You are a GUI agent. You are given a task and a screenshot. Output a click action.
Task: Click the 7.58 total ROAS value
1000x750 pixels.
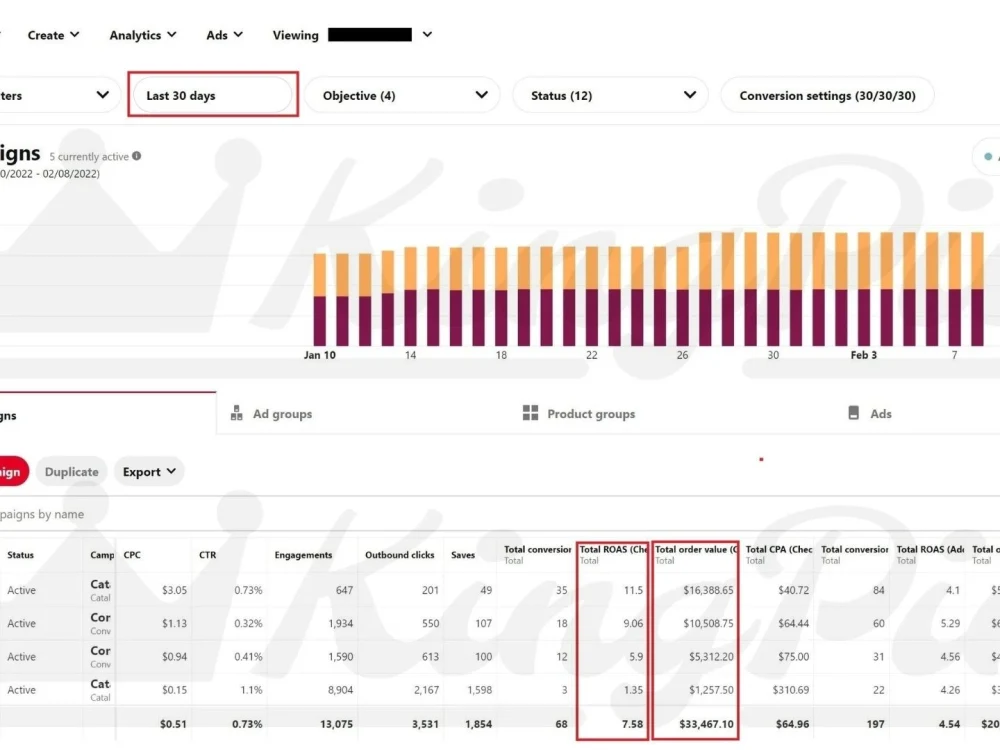point(633,724)
